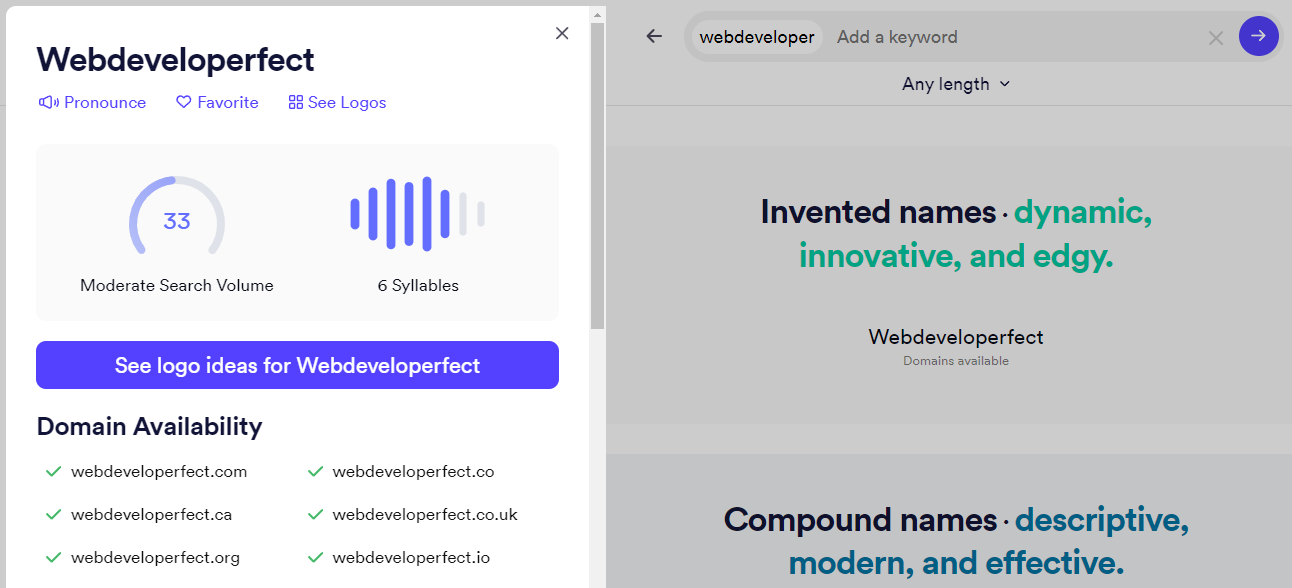Click the Favorite heart icon

point(183,102)
